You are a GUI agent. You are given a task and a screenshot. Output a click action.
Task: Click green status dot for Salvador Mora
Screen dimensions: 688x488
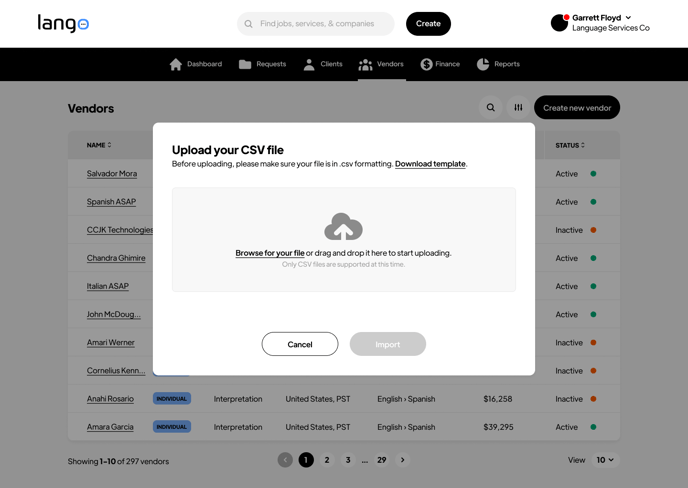pos(593,174)
